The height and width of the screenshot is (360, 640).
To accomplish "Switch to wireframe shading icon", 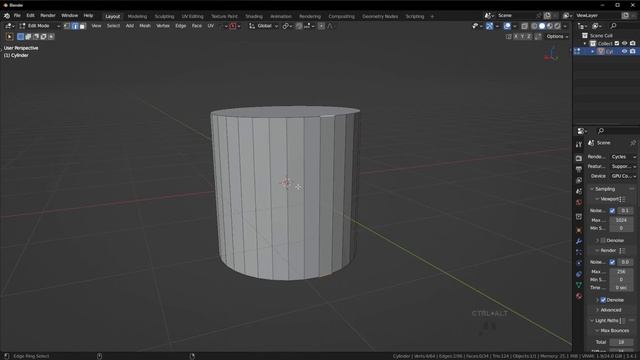I will (x=534, y=26).
